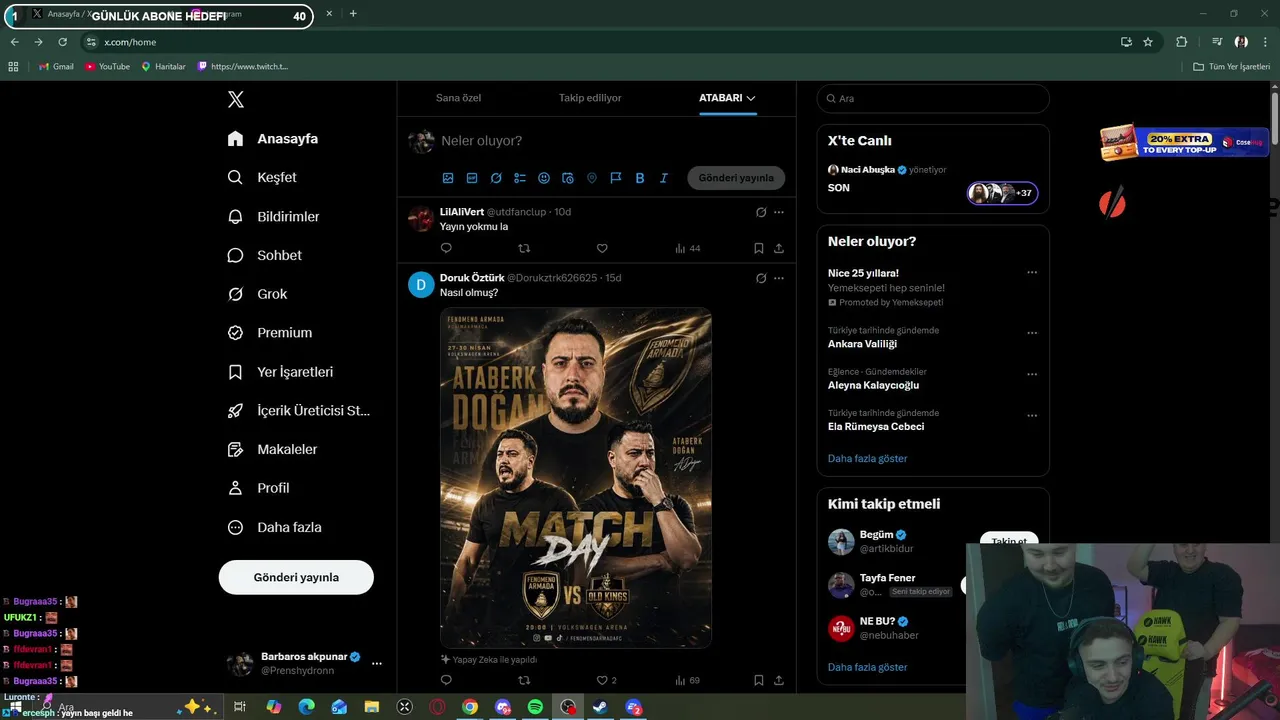Click Daha fazla göster under trends
Image resolution: width=1280 pixels, height=720 pixels.
(x=868, y=458)
